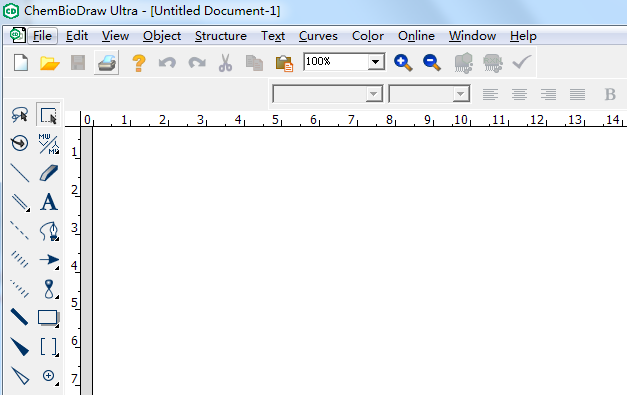Save the current document
Viewport: 627px width, 395px height.
coord(78,63)
